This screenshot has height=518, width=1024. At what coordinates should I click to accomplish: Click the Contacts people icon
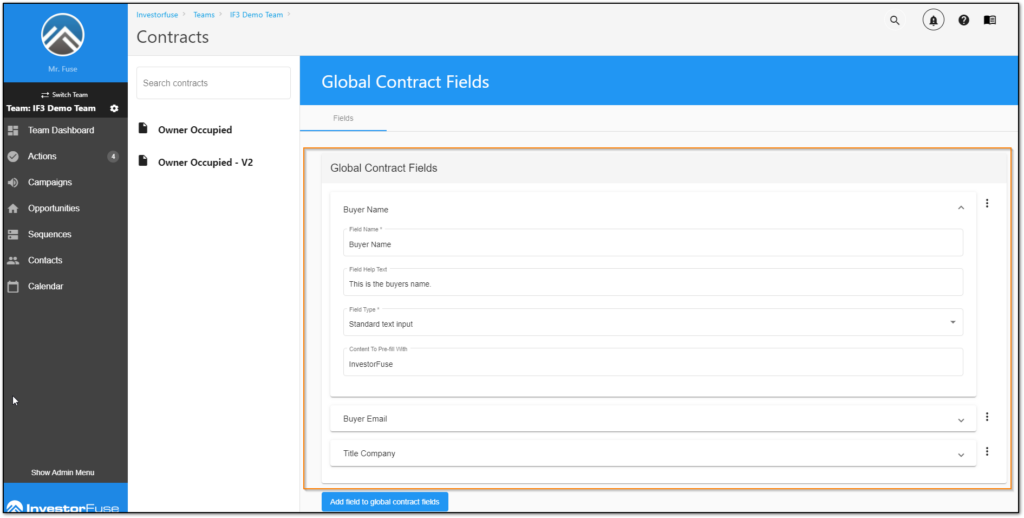click(13, 260)
